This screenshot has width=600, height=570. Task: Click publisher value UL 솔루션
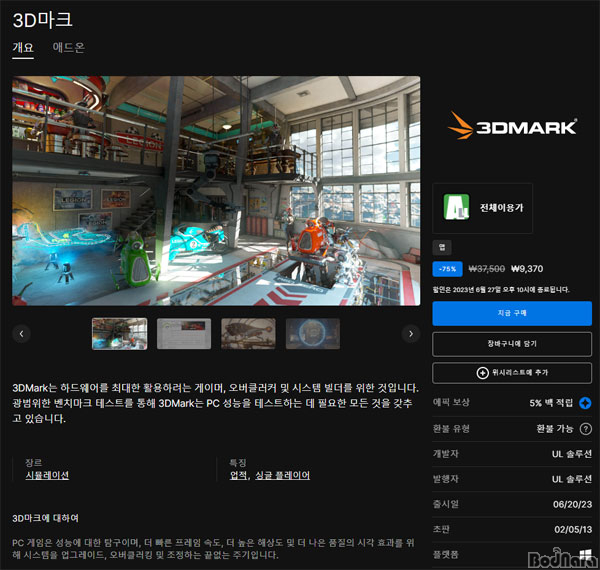572,479
